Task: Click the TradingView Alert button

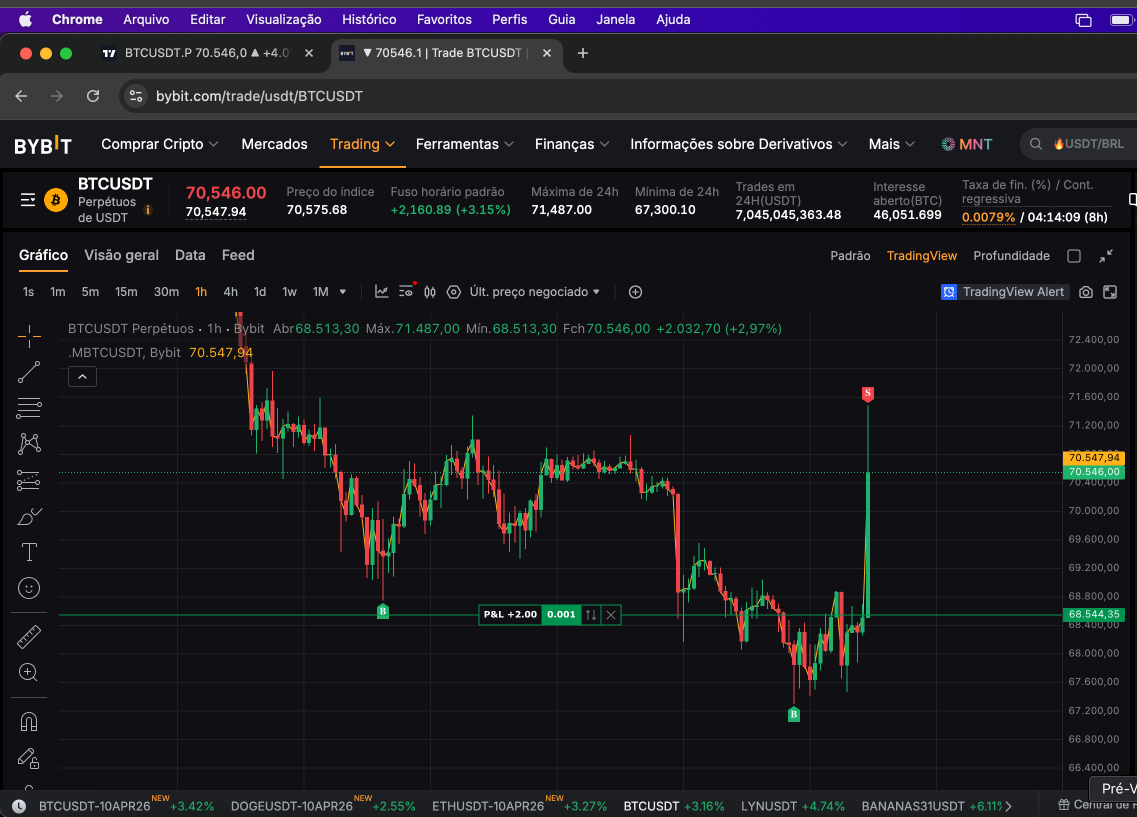Action: coord(1004,292)
